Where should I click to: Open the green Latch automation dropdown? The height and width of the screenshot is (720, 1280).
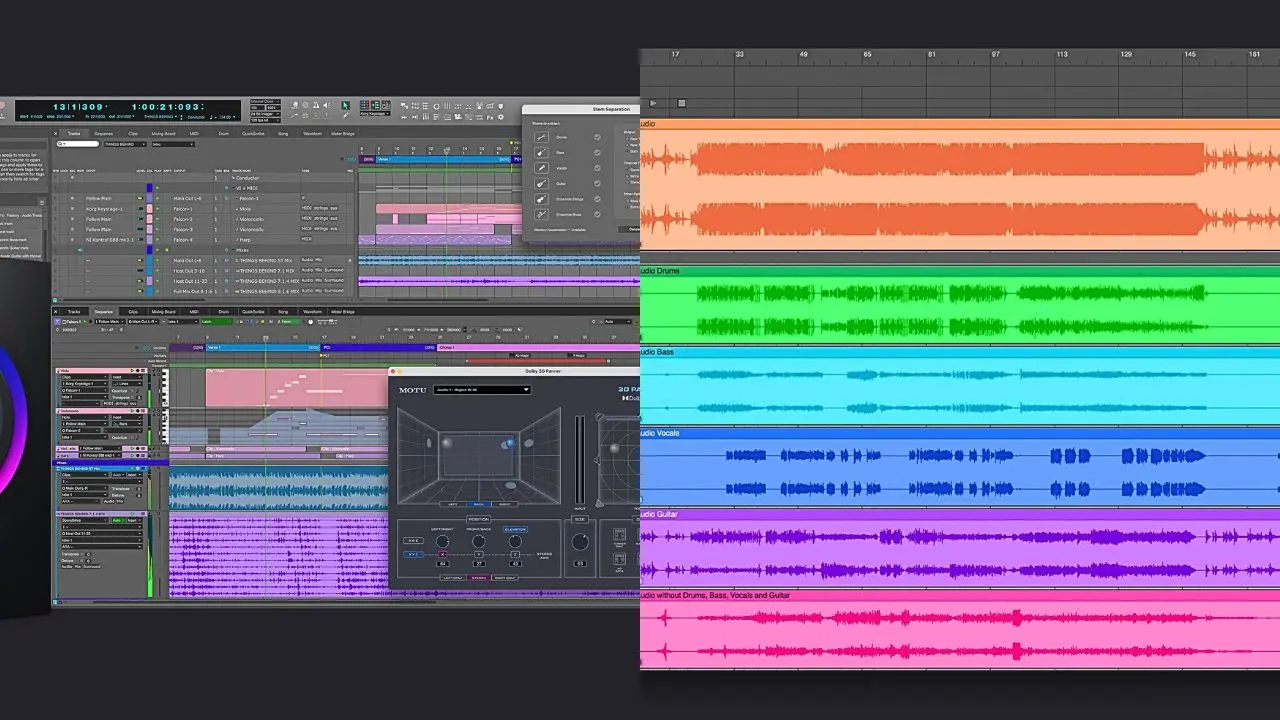click(x=217, y=321)
